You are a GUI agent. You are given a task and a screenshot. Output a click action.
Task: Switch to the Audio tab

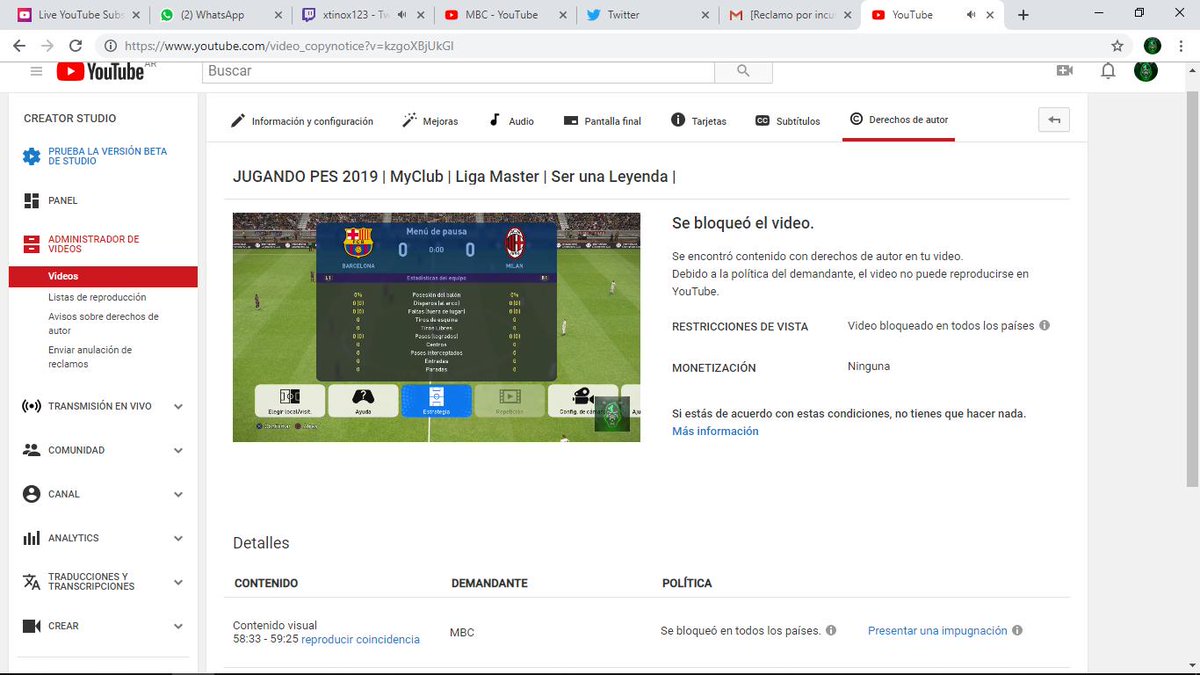pos(511,121)
